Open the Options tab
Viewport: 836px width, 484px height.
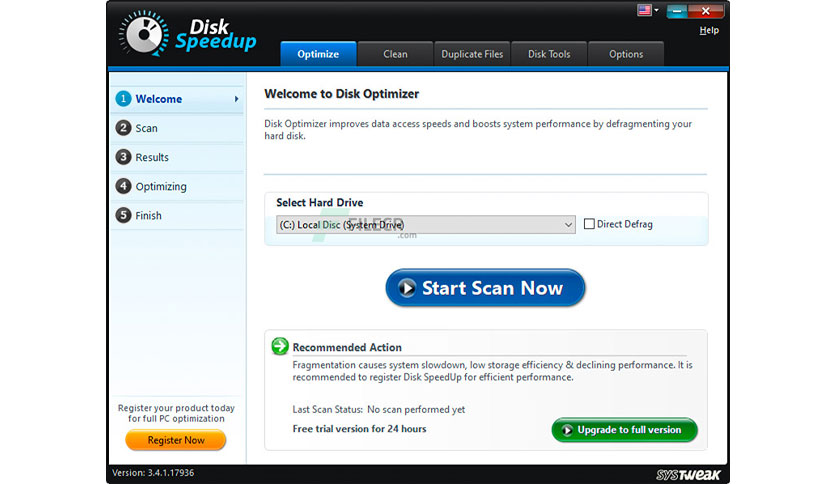coord(626,54)
